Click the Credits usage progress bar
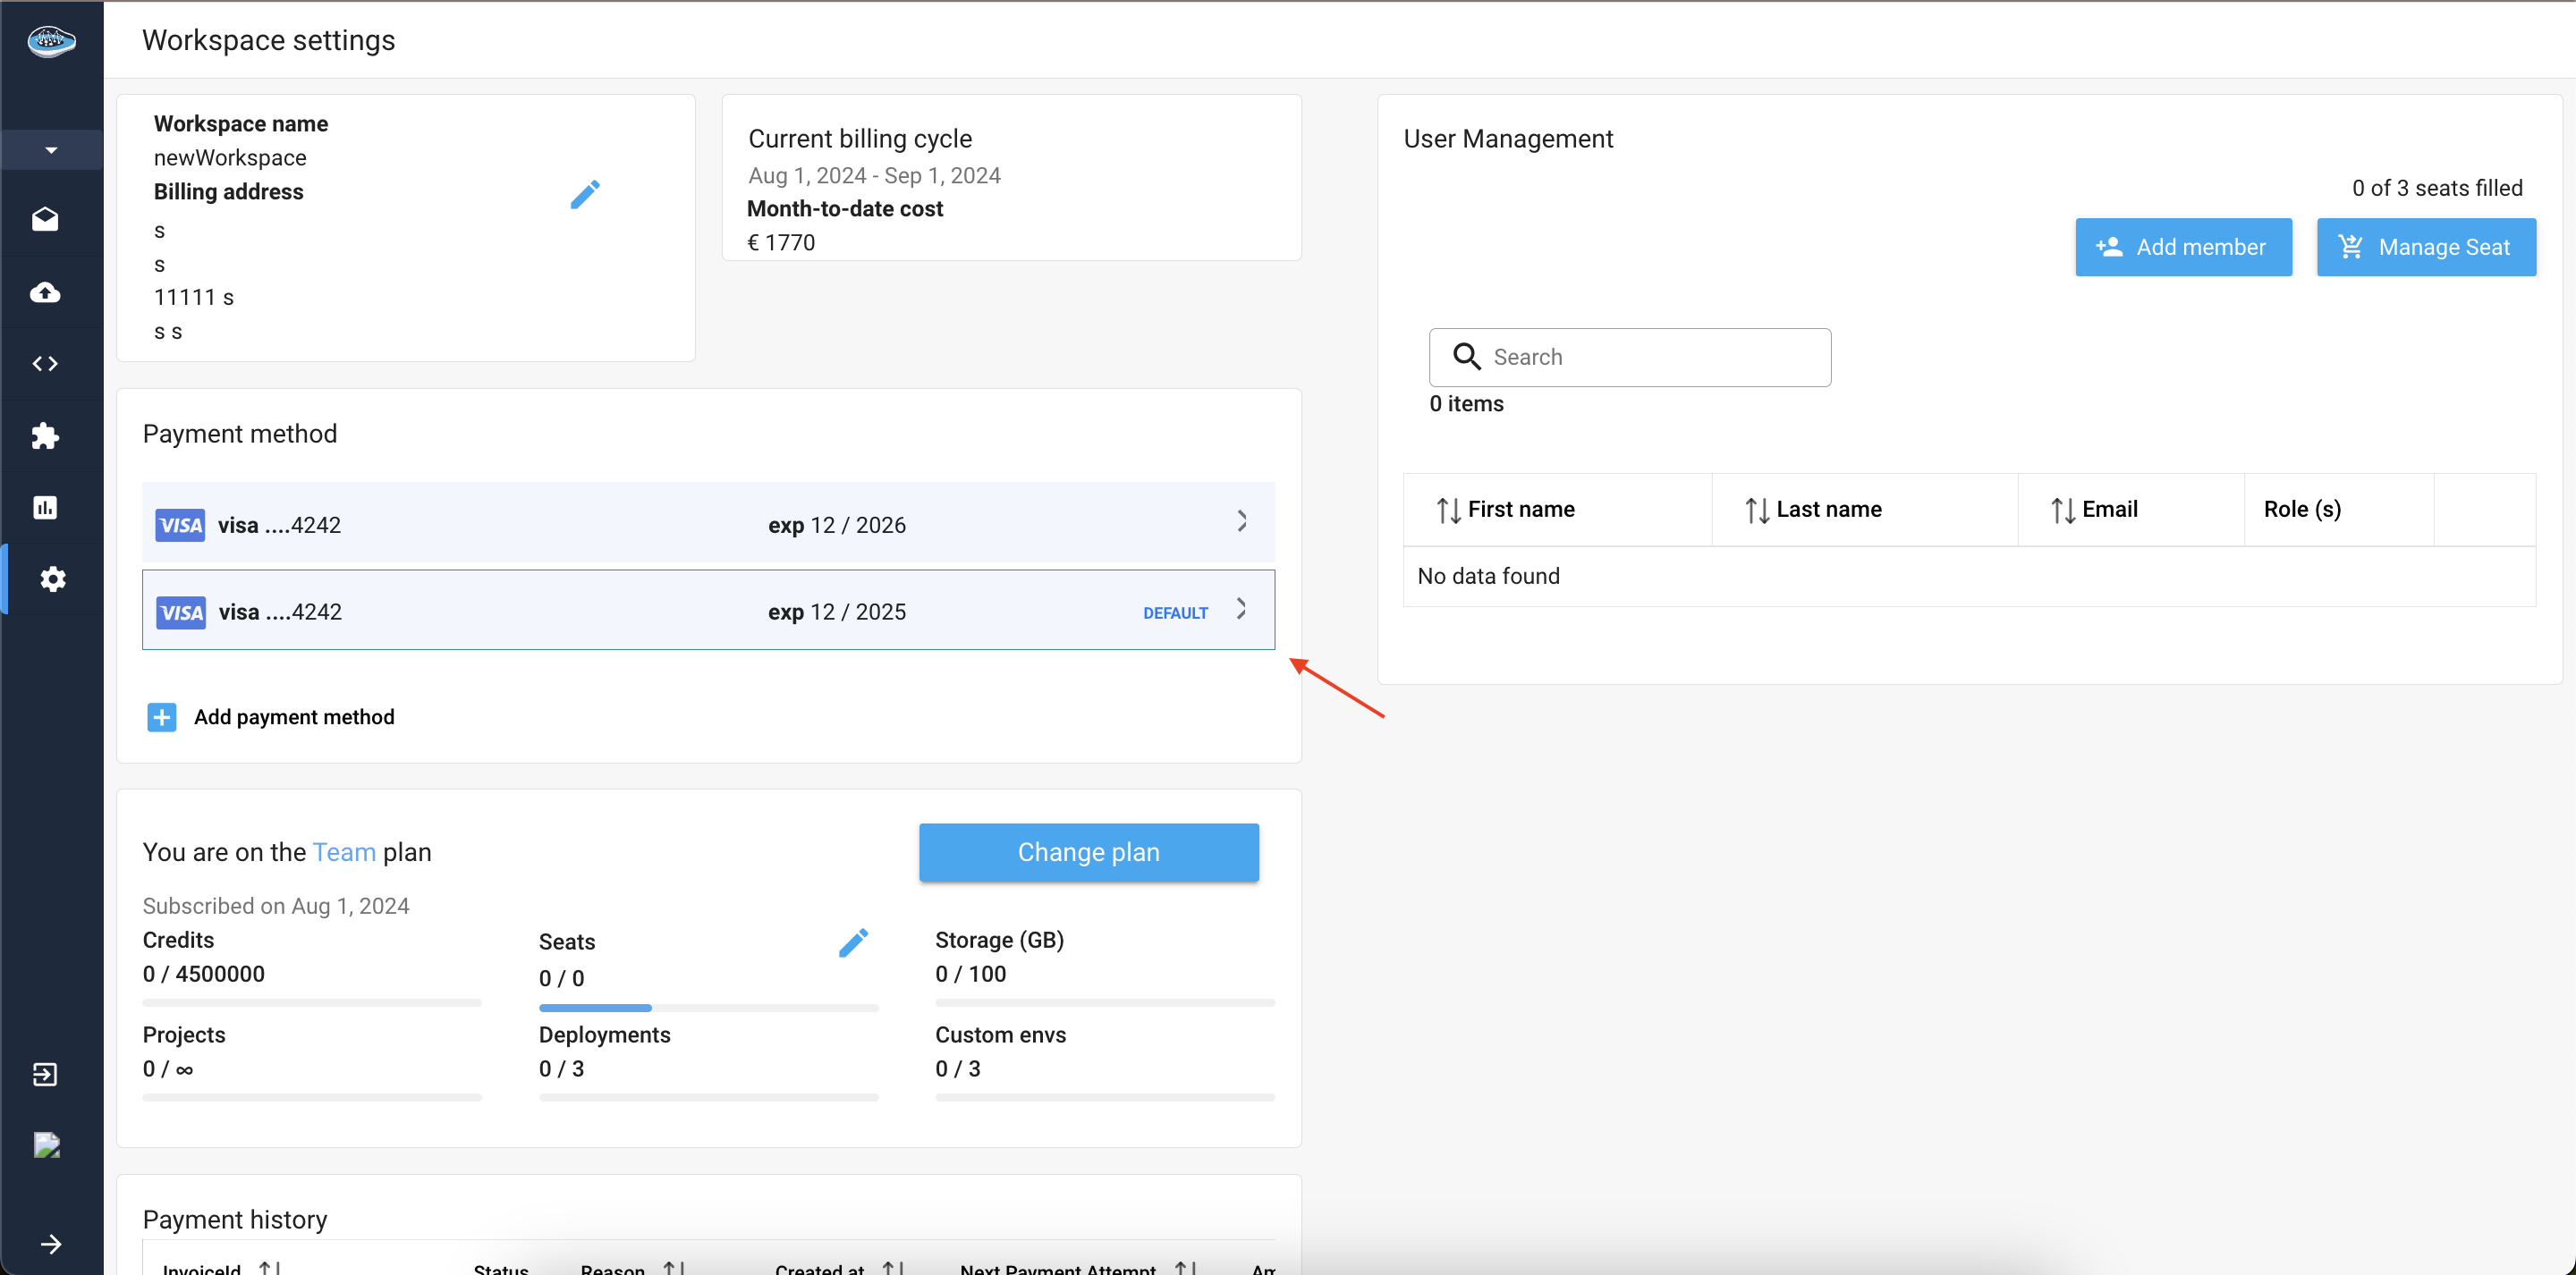This screenshot has height=1275, width=2576. [x=312, y=1003]
